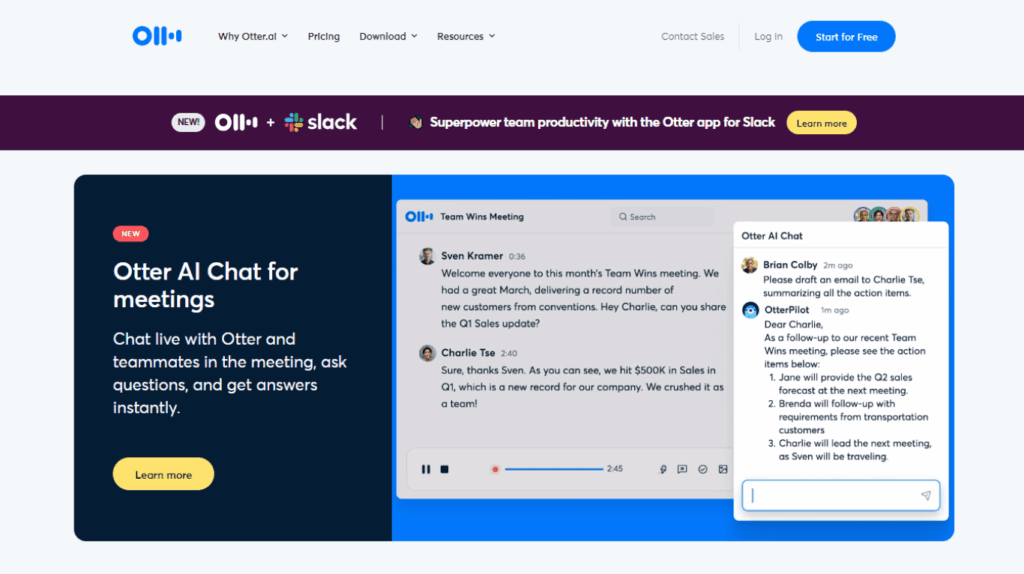Send chat message with paper plane icon
The image size is (1024, 574).
pyautogui.click(x=925, y=496)
